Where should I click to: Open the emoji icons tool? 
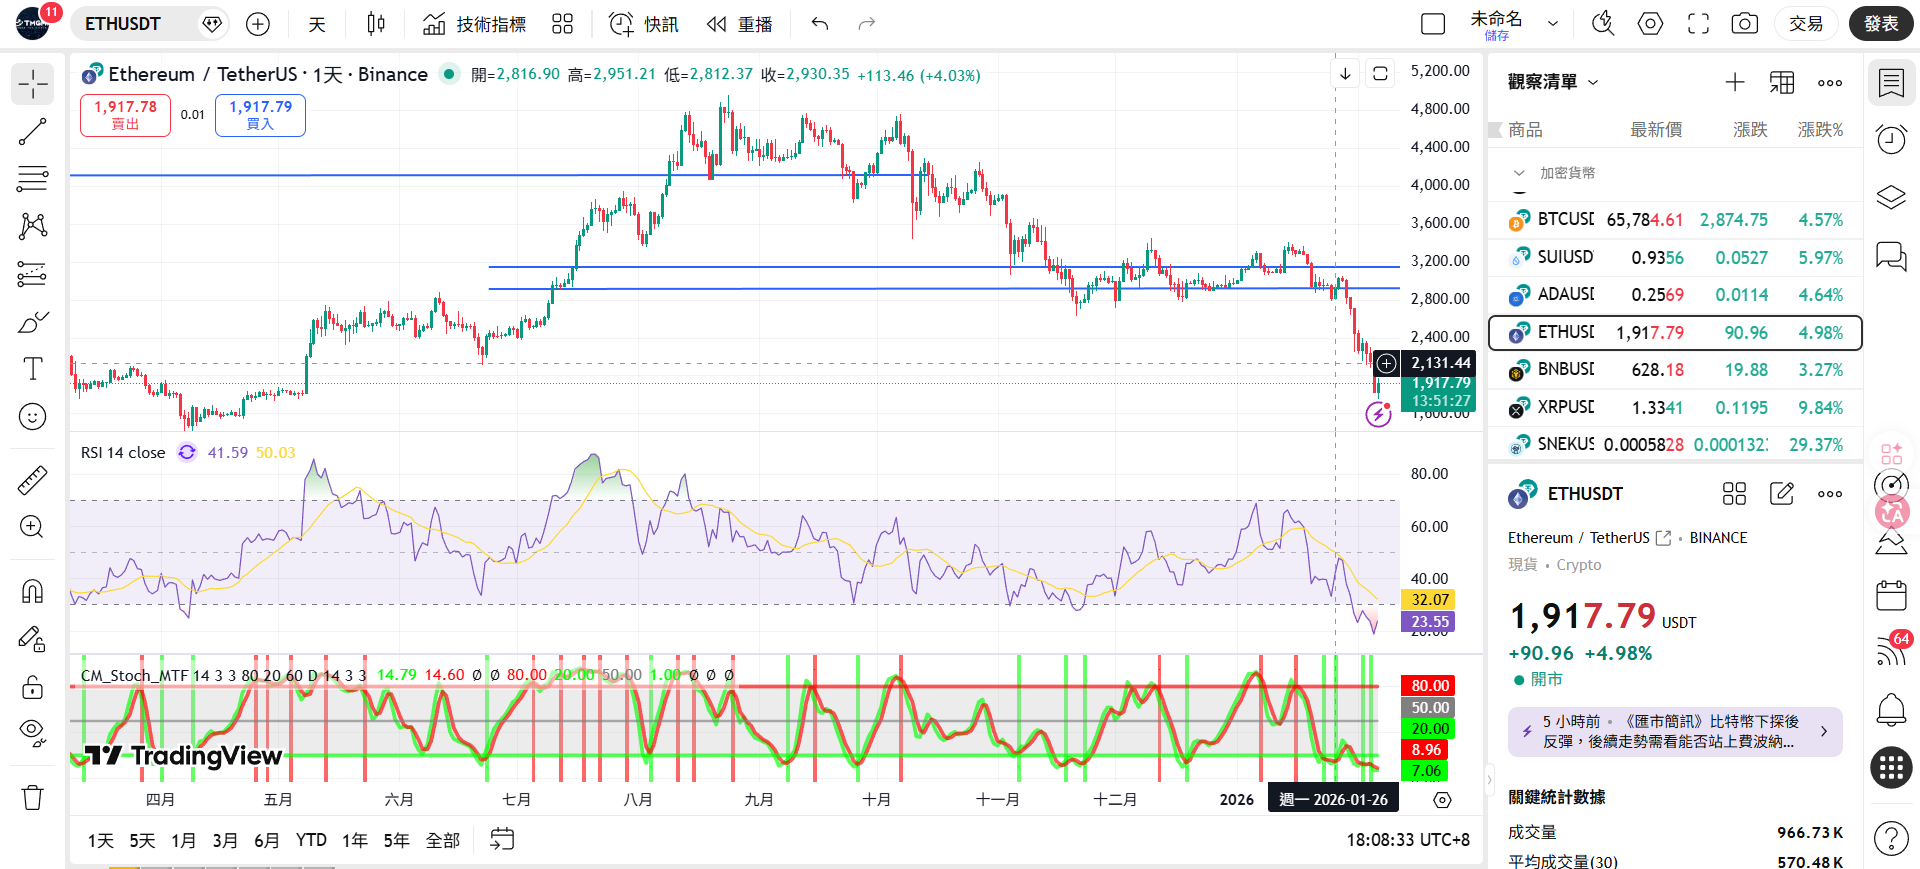[33, 417]
